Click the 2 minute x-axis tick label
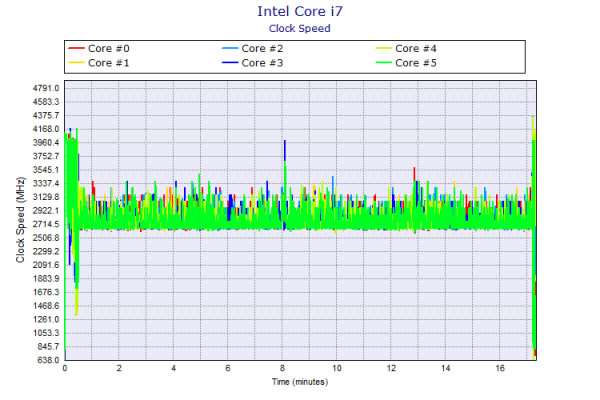Image resolution: width=600 pixels, height=400 pixels. pos(119,368)
